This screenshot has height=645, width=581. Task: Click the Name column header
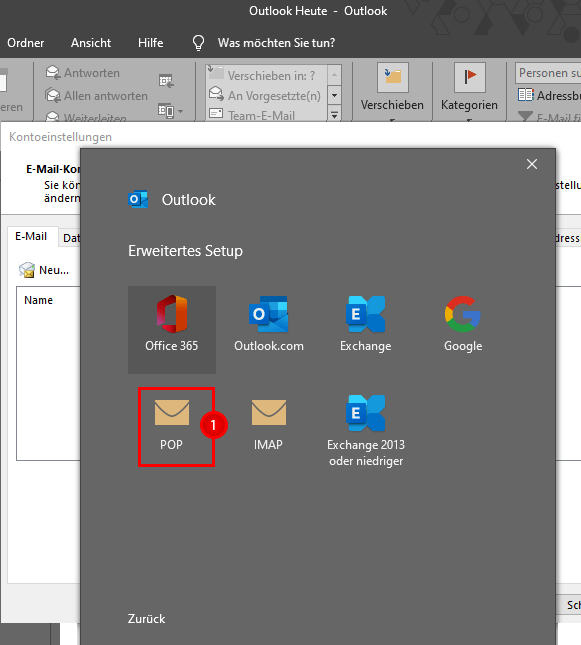point(38,300)
